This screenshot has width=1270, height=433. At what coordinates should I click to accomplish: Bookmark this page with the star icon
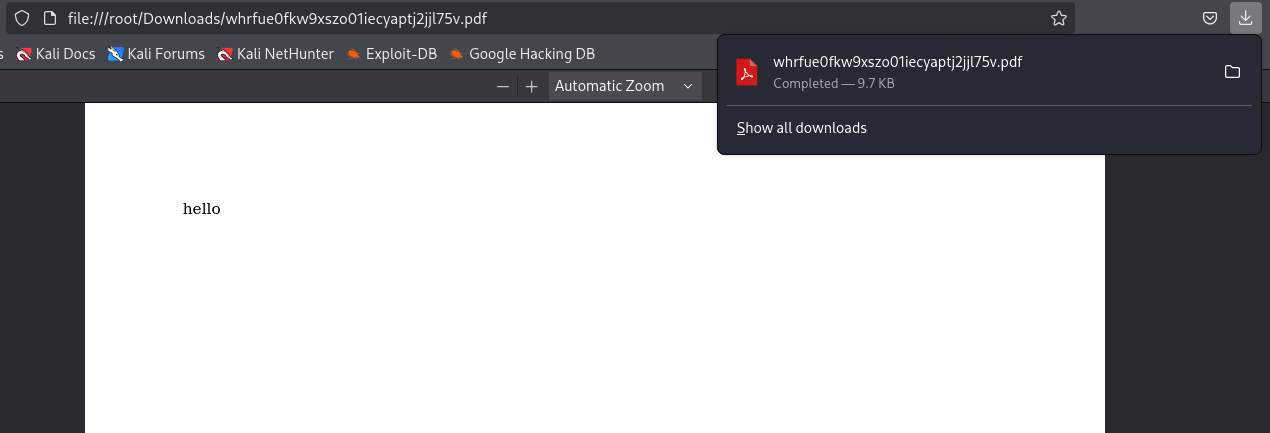[1058, 18]
